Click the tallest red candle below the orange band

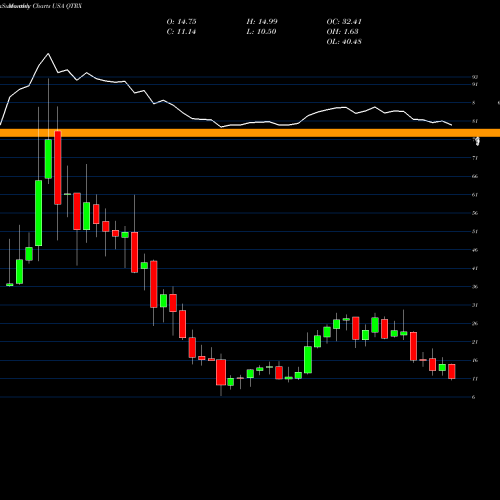(58, 168)
